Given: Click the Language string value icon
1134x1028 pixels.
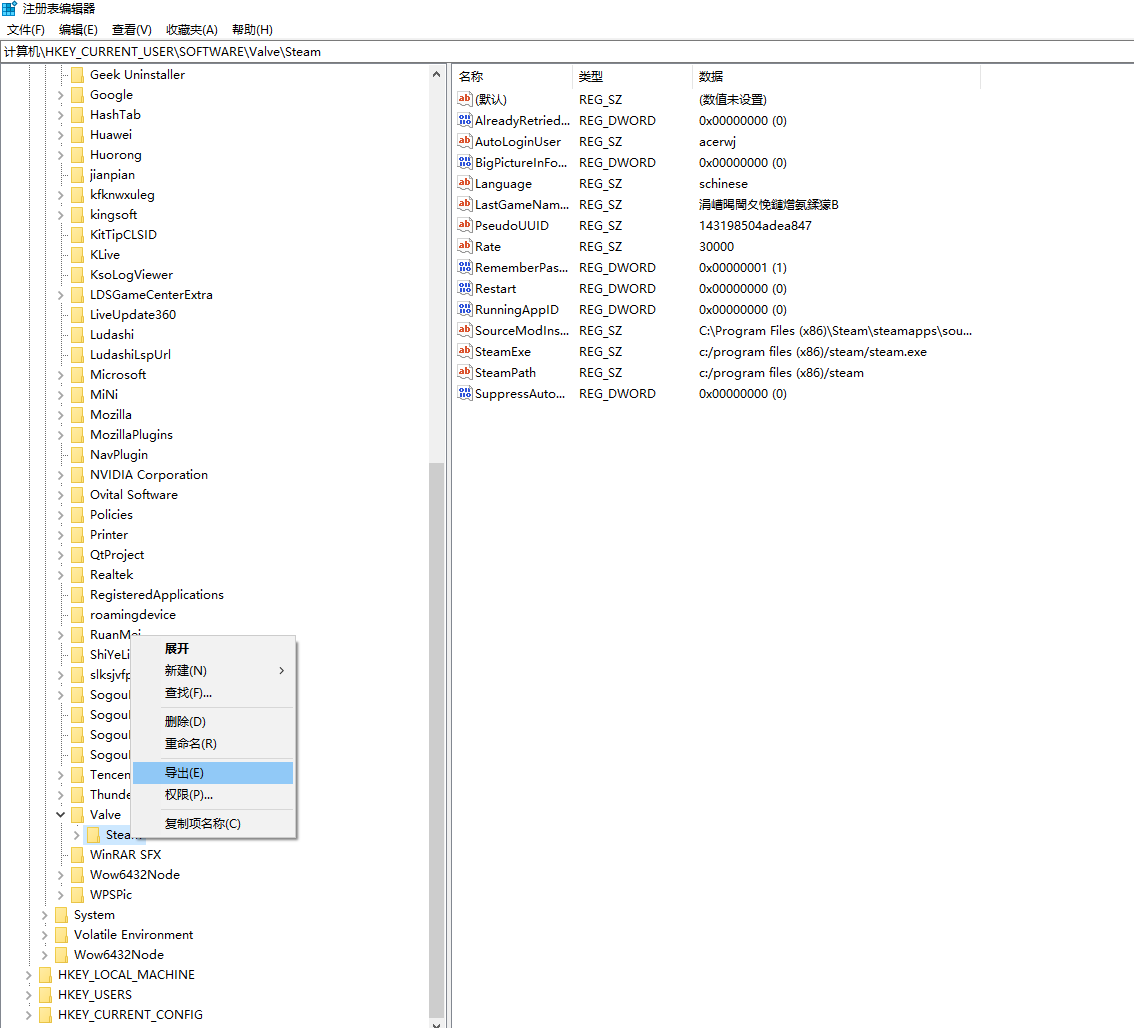Looking at the screenshot, I should pos(464,183).
